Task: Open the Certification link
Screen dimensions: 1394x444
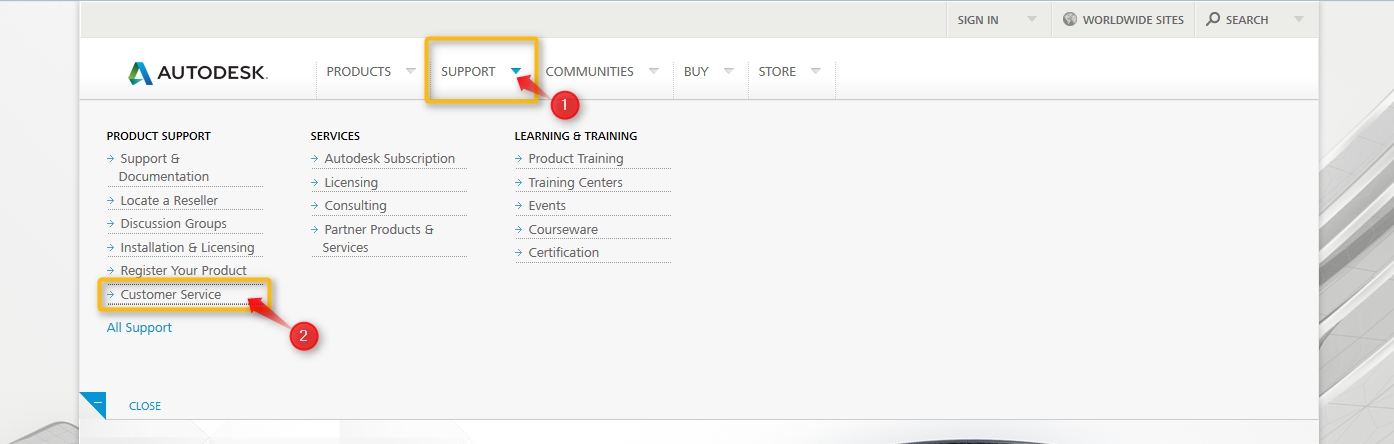Action: click(x=563, y=253)
